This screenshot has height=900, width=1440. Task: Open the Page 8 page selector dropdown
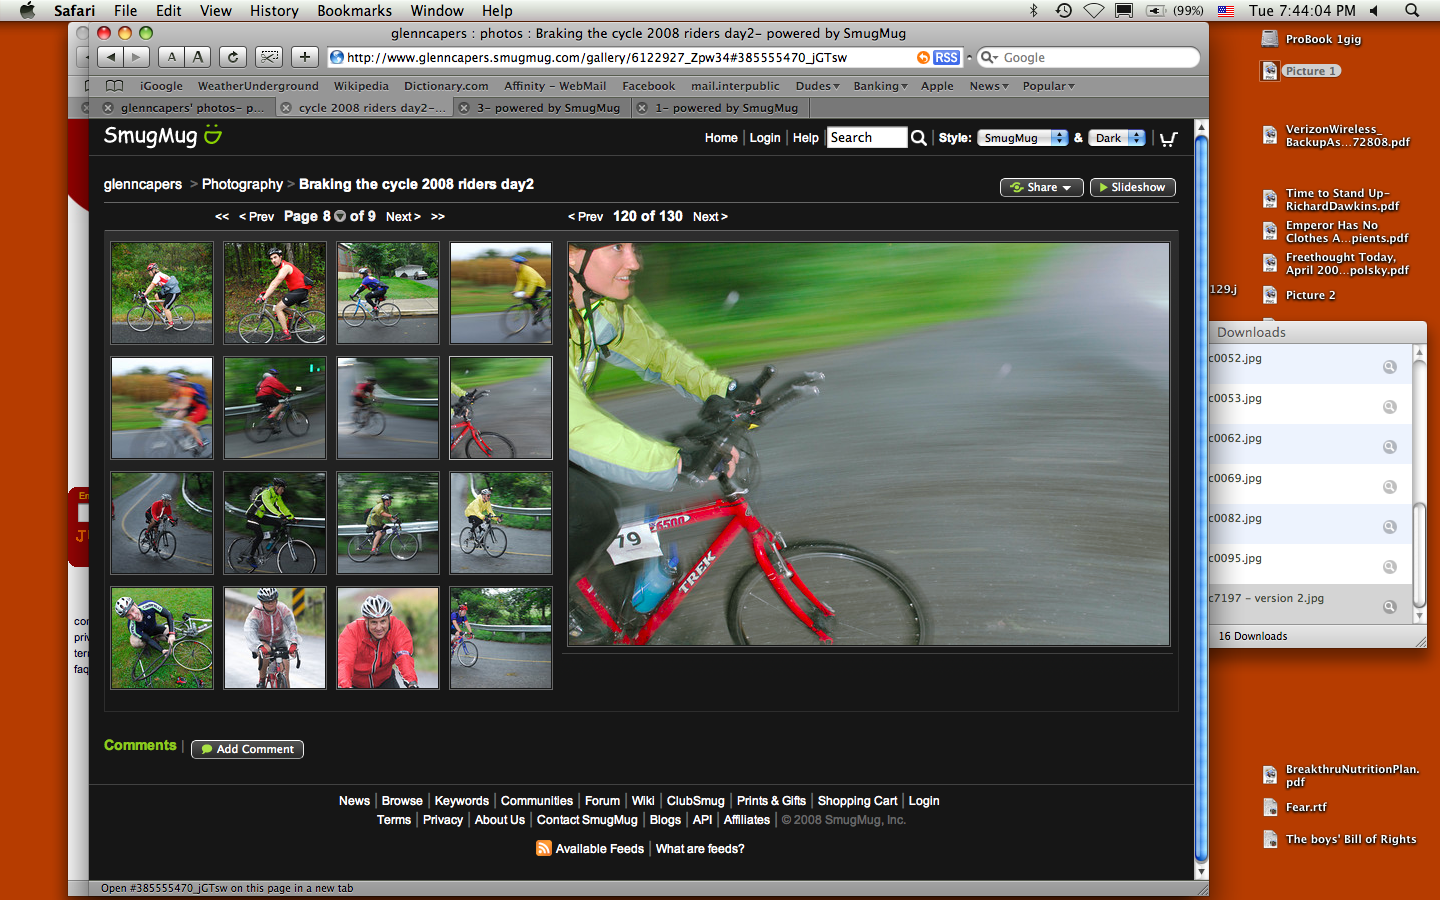click(x=340, y=216)
